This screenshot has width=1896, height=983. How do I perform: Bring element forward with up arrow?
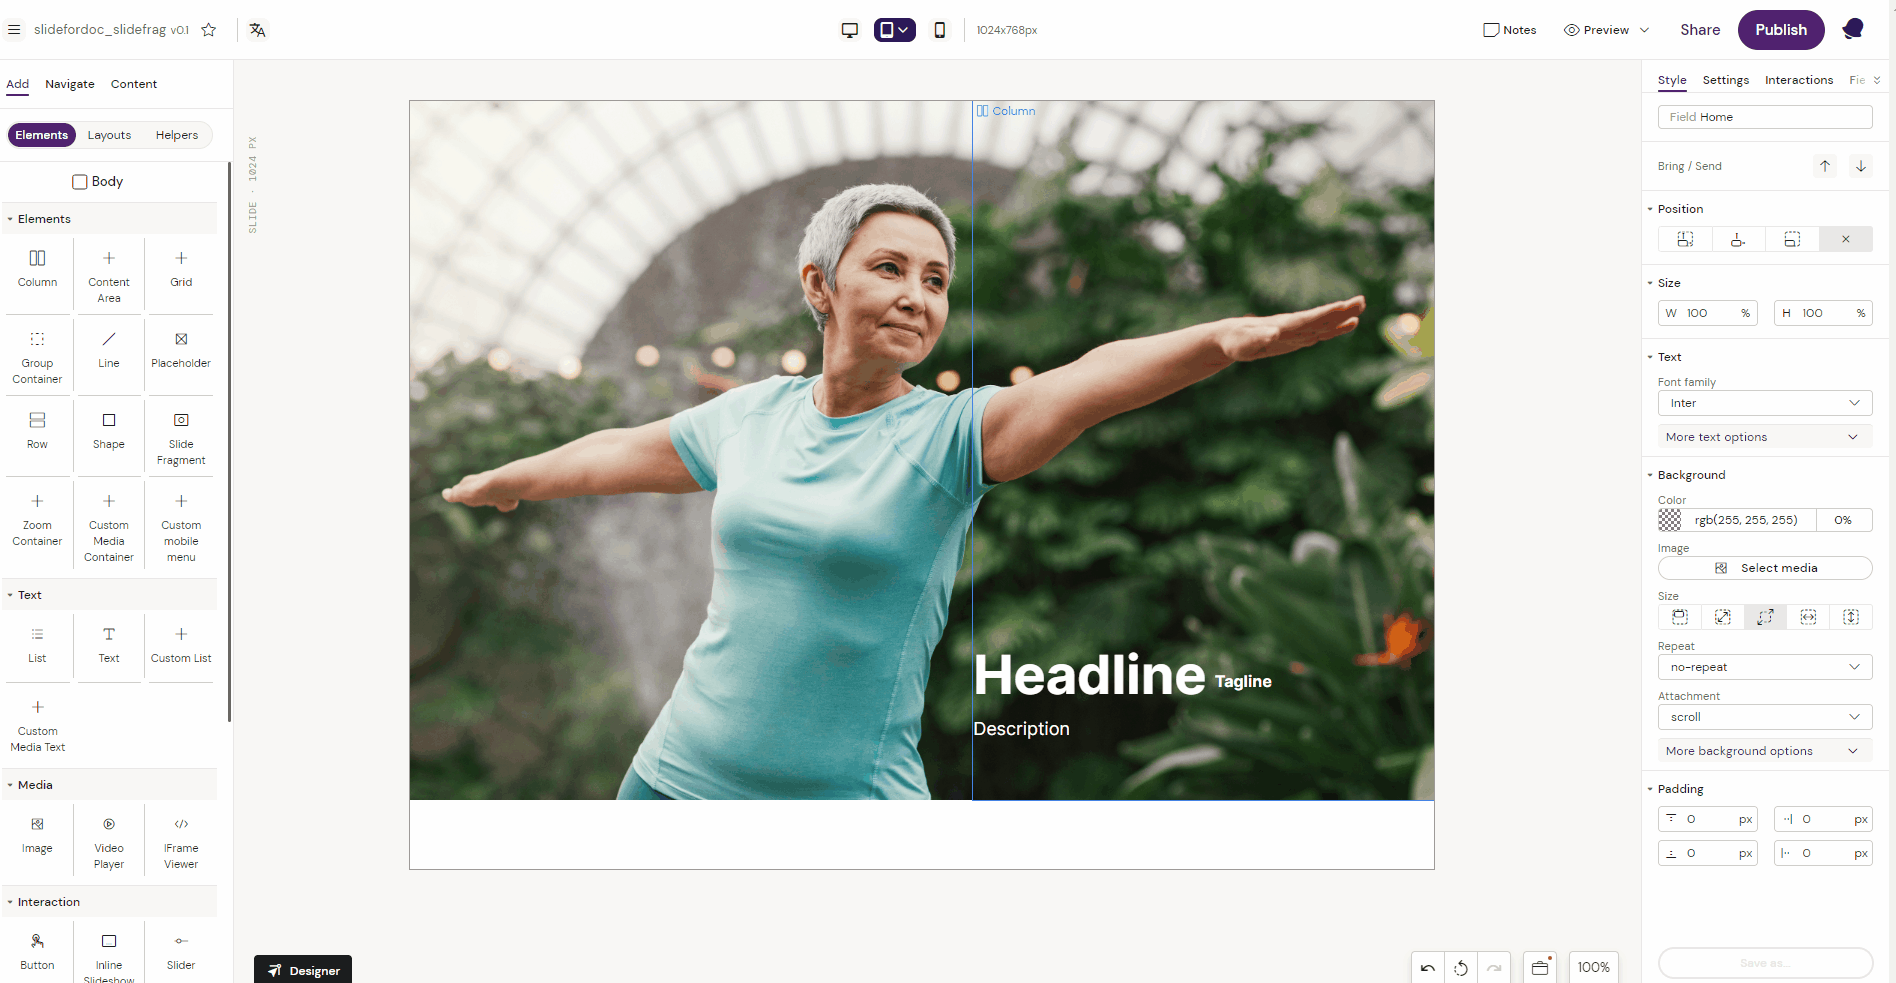(x=1824, y=166)
